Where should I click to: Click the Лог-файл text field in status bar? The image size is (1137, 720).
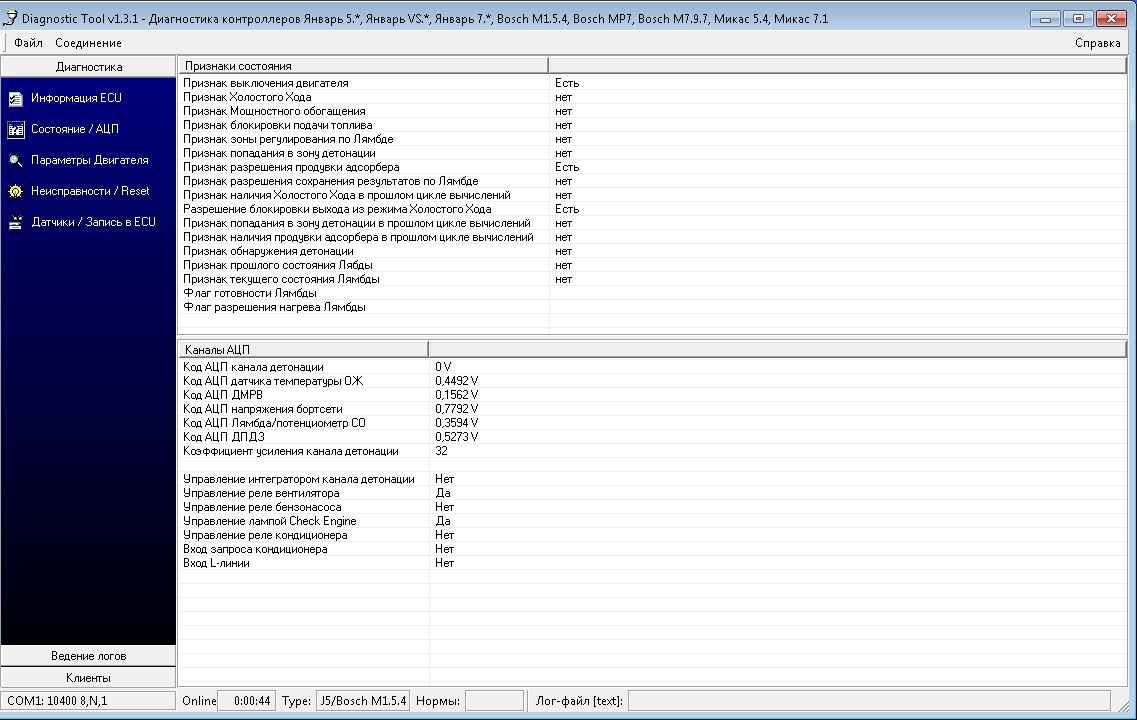[868, 701]
